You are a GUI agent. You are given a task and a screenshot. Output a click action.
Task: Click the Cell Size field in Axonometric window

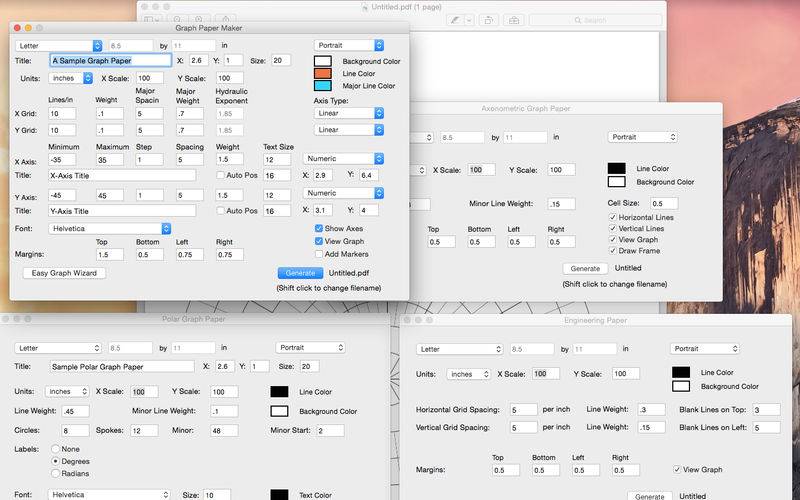tap(664, 204)
